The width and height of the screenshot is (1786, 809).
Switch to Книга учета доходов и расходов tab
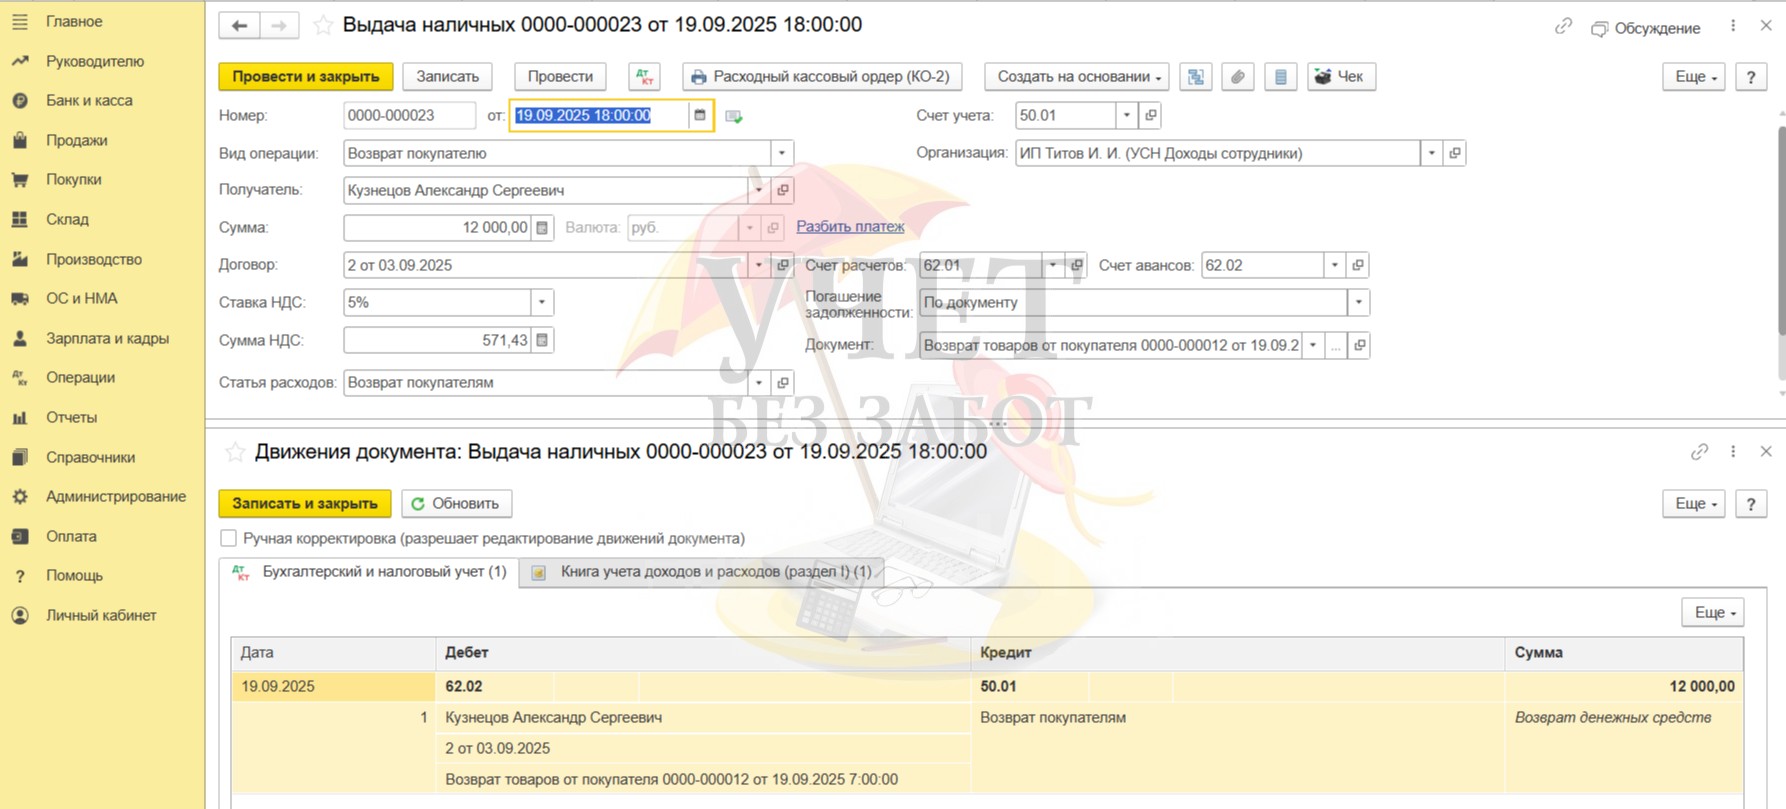click(x=701, y=572)
